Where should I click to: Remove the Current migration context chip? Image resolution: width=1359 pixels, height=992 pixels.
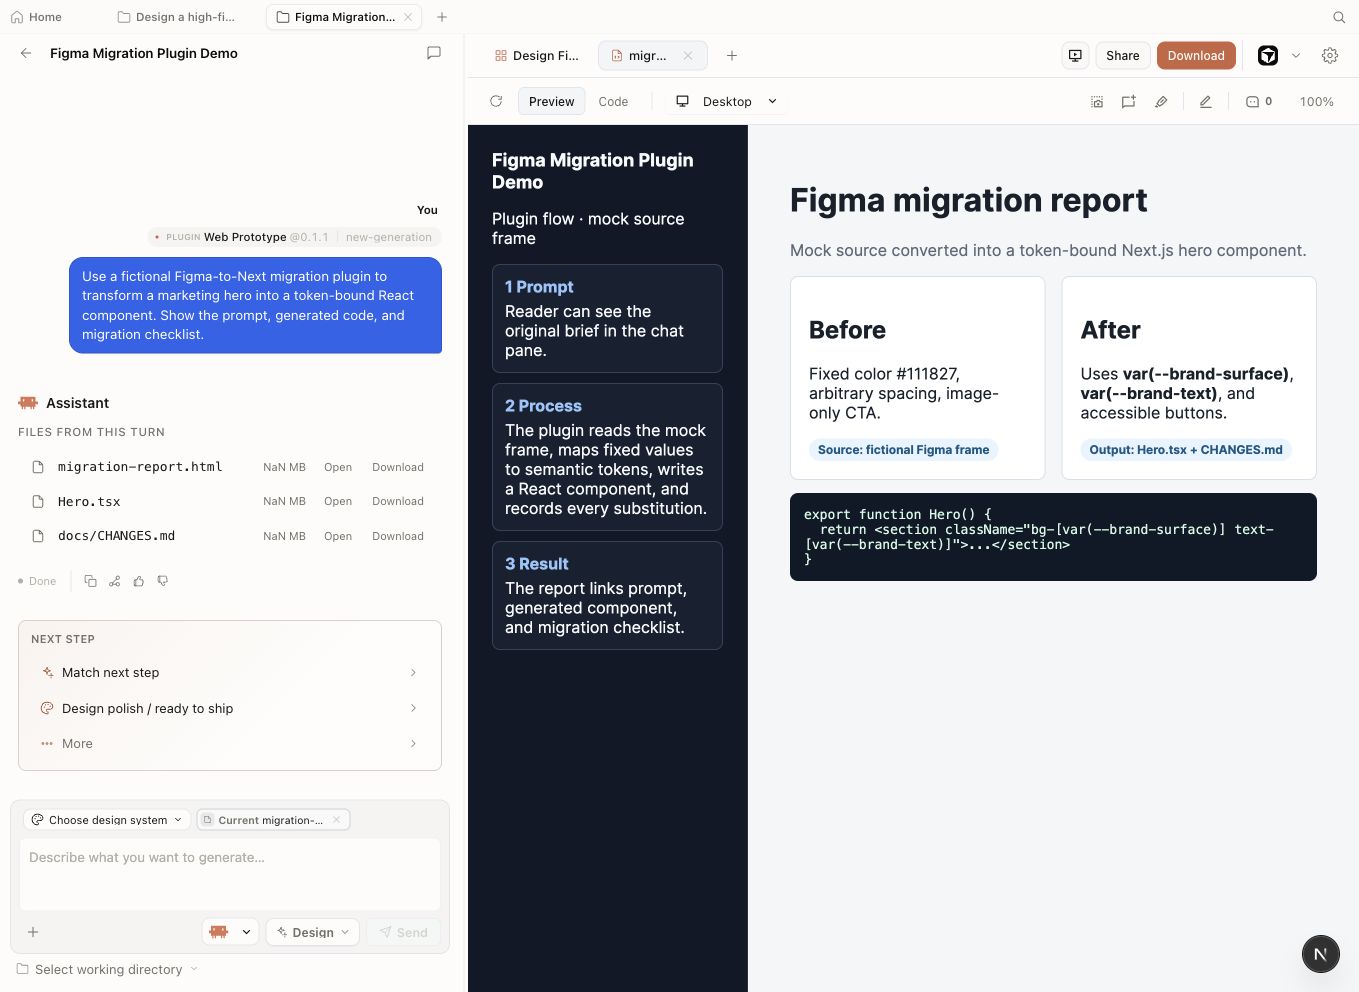(x=337, y=820)
